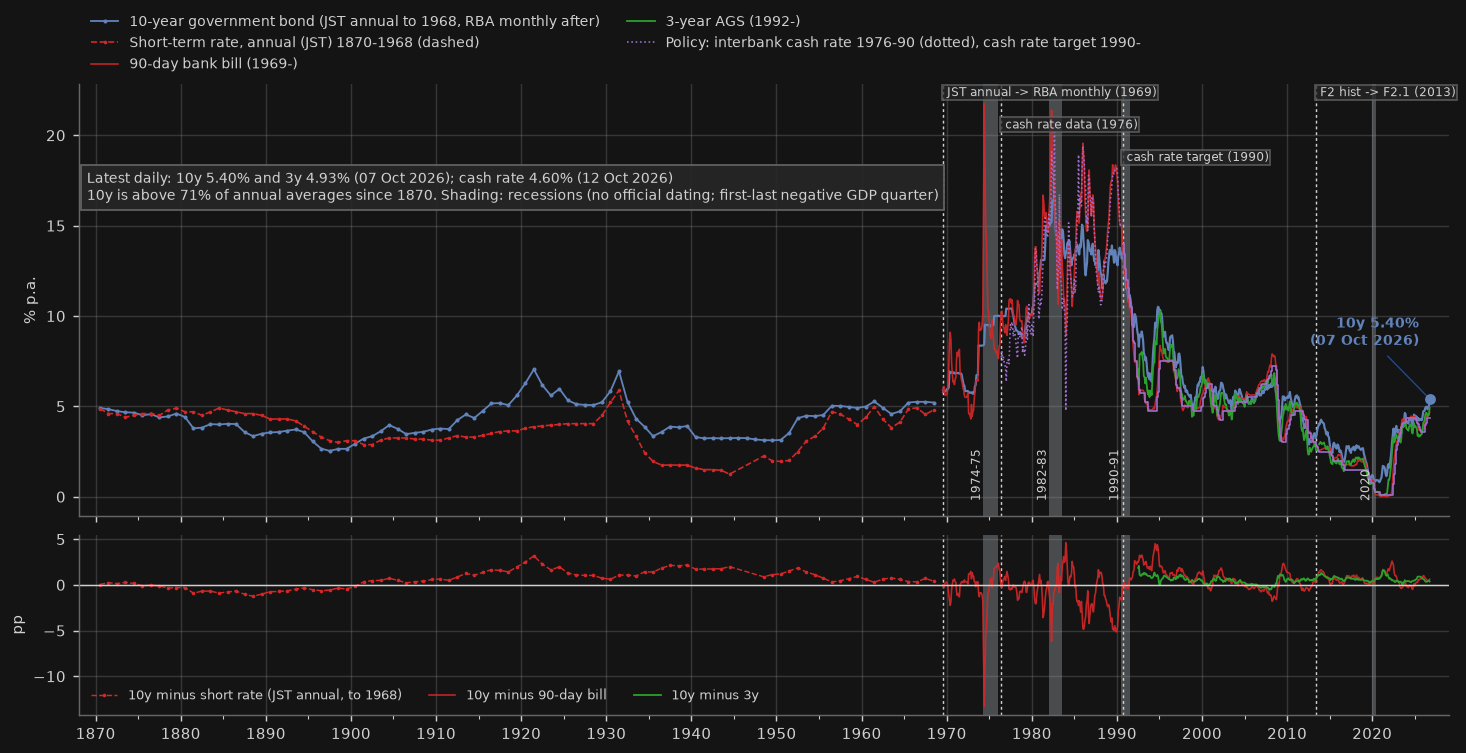Click the blue line marker of 10-year bond legend

click(x=105, y=21)
